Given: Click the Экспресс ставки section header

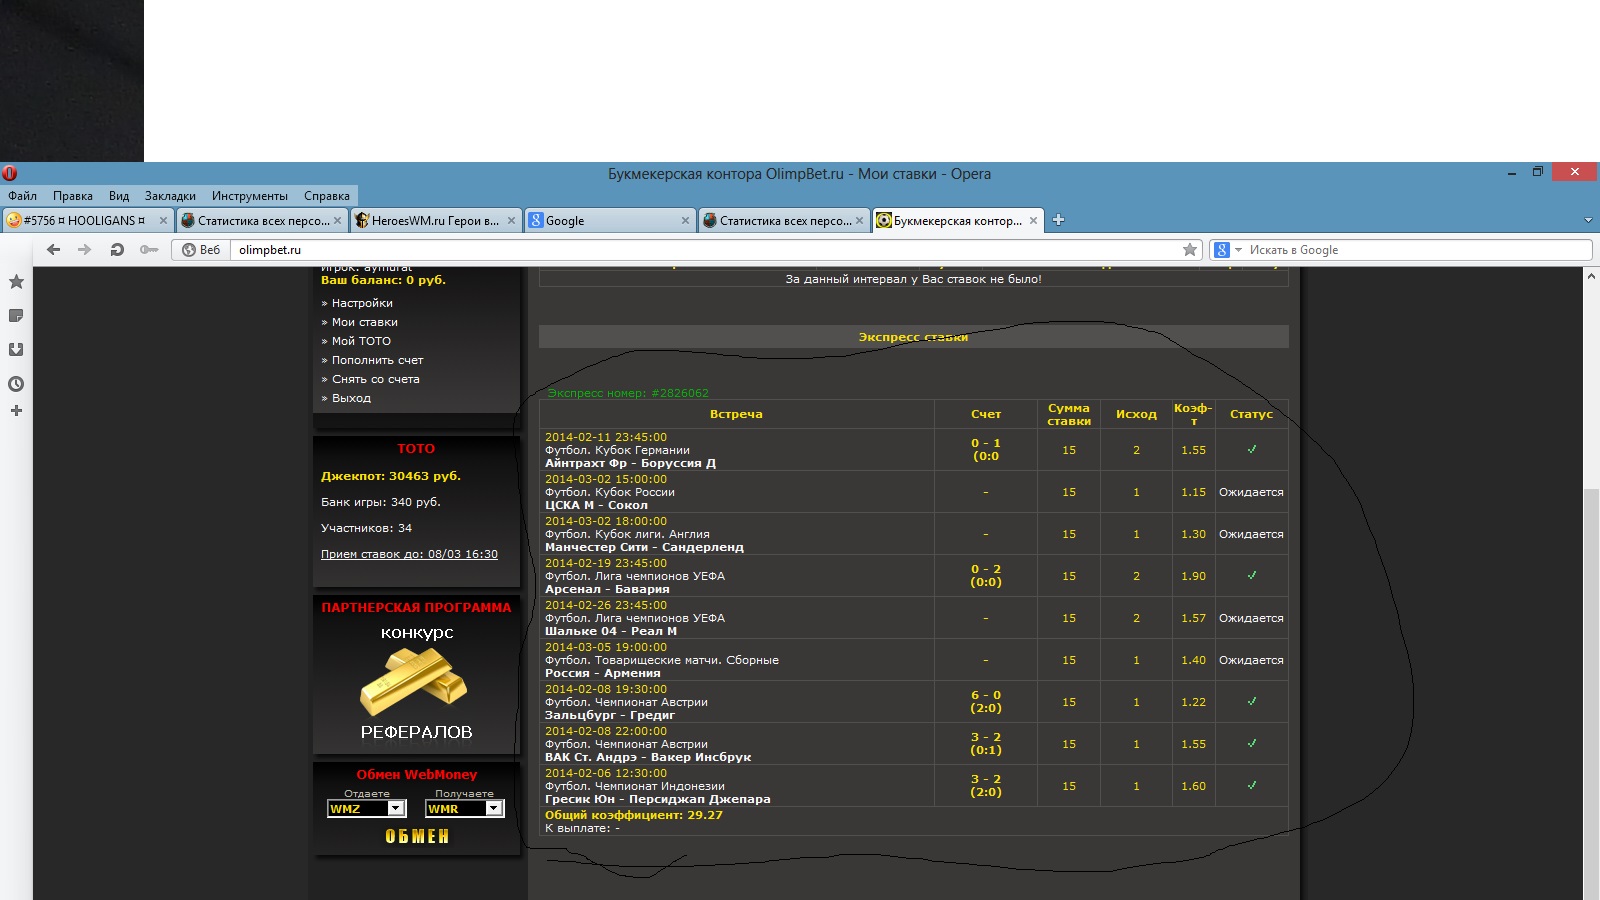Looking at the screenshot, I should click(x=913, y=337).
